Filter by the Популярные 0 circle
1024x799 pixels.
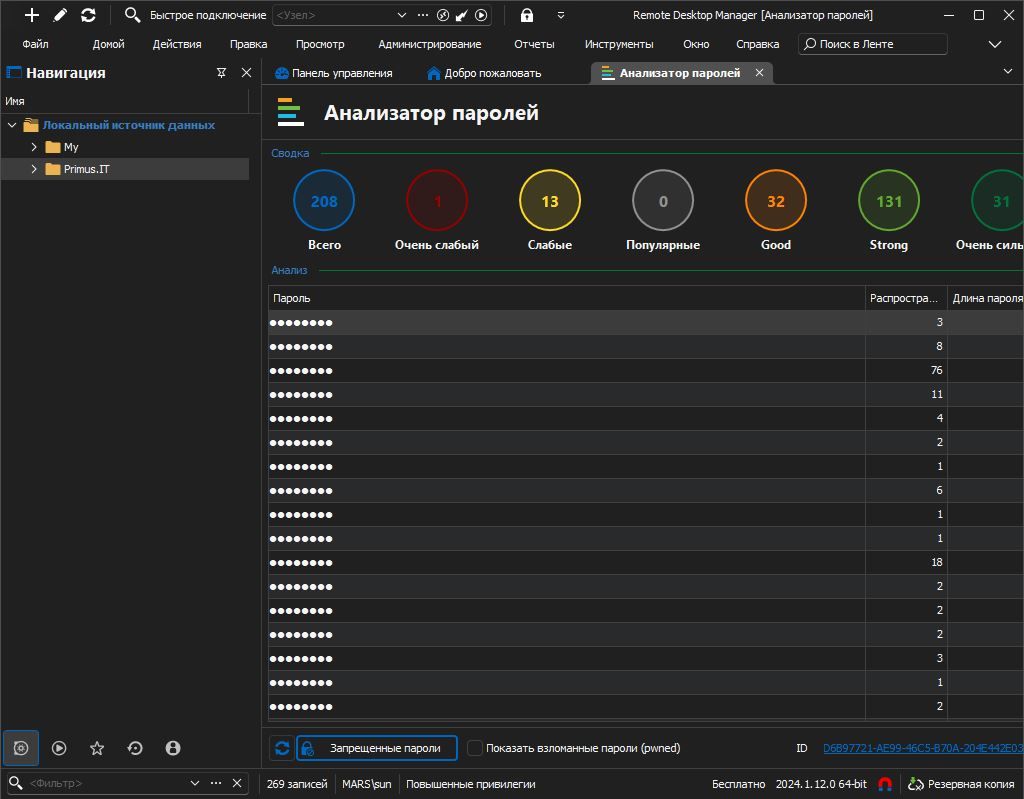[663, 200]
